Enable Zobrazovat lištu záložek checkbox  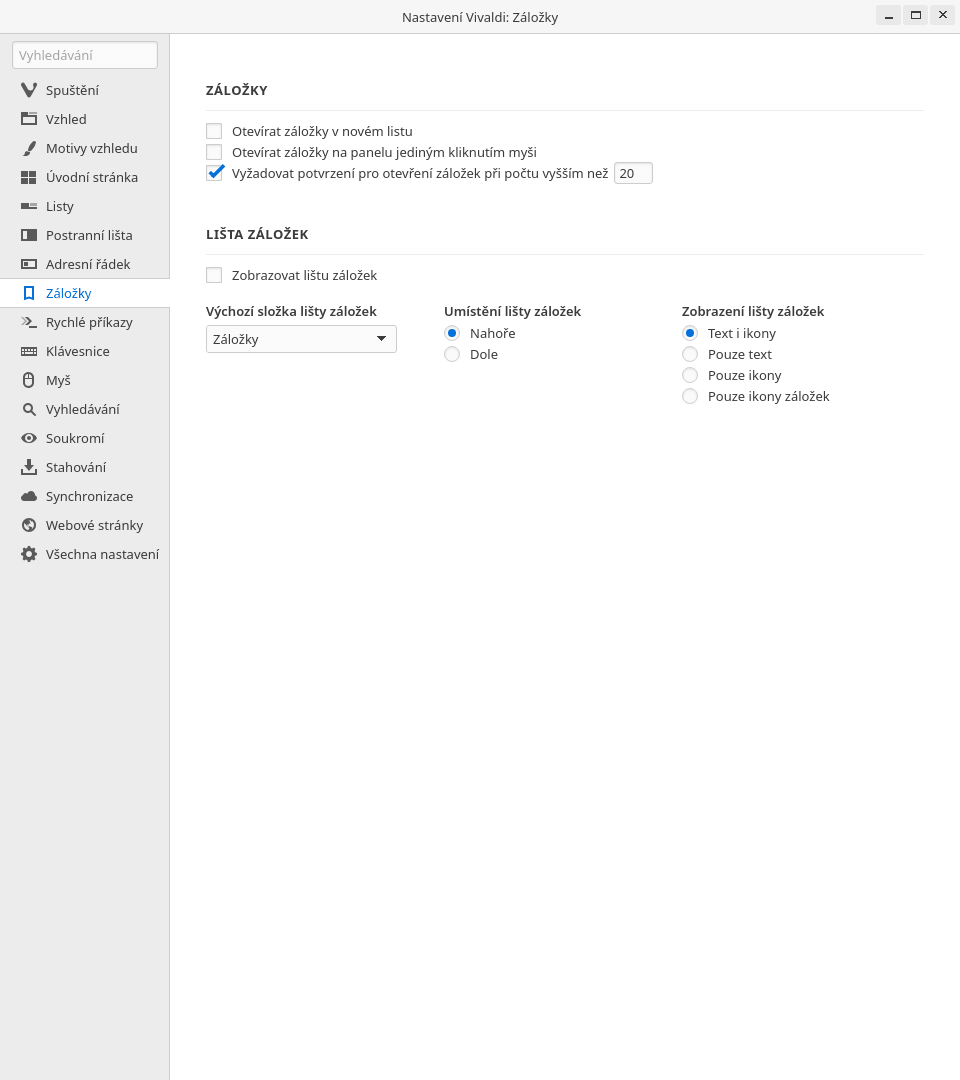(214, 276)
